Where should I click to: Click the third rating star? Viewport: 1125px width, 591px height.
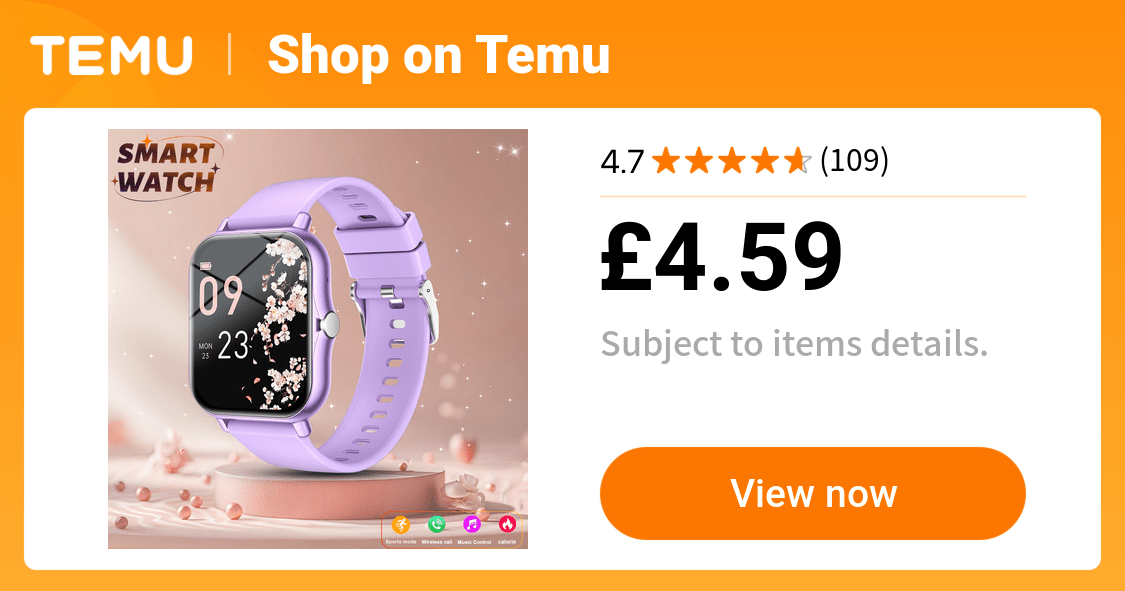tap(732, 161)
